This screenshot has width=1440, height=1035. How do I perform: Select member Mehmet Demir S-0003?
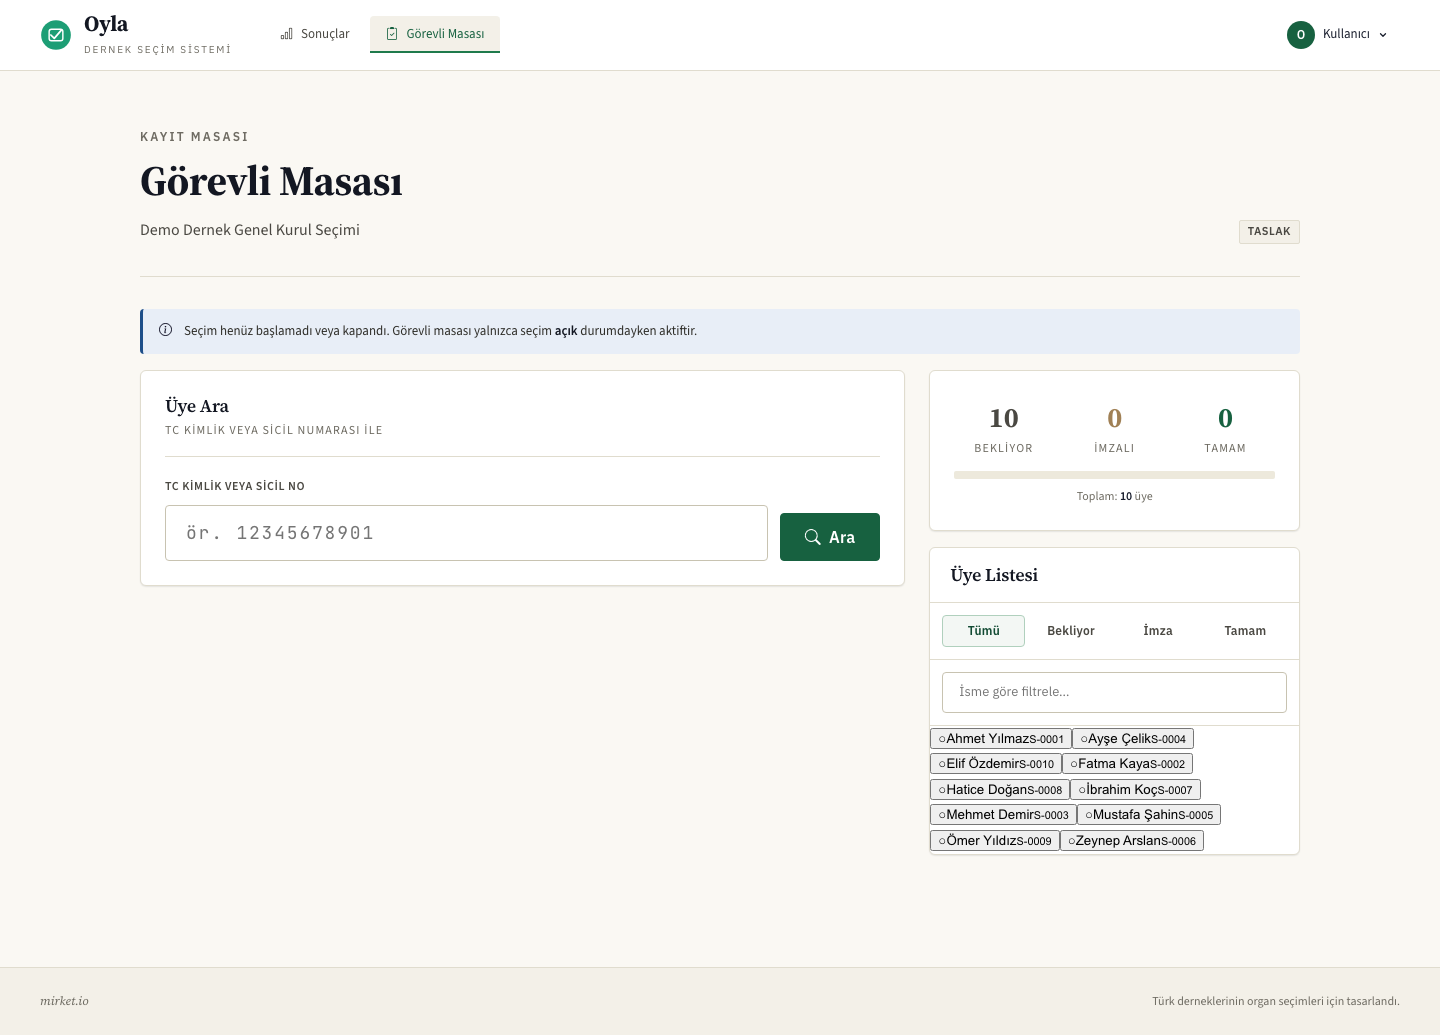(1003, 815)
